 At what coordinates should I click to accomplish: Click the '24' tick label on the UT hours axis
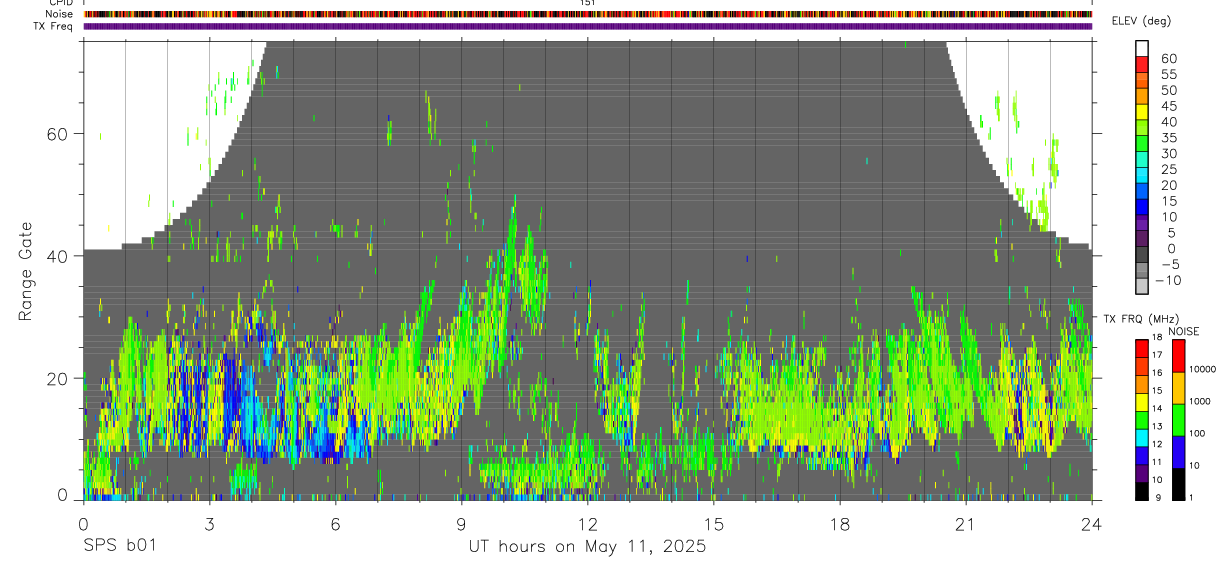1091,523
